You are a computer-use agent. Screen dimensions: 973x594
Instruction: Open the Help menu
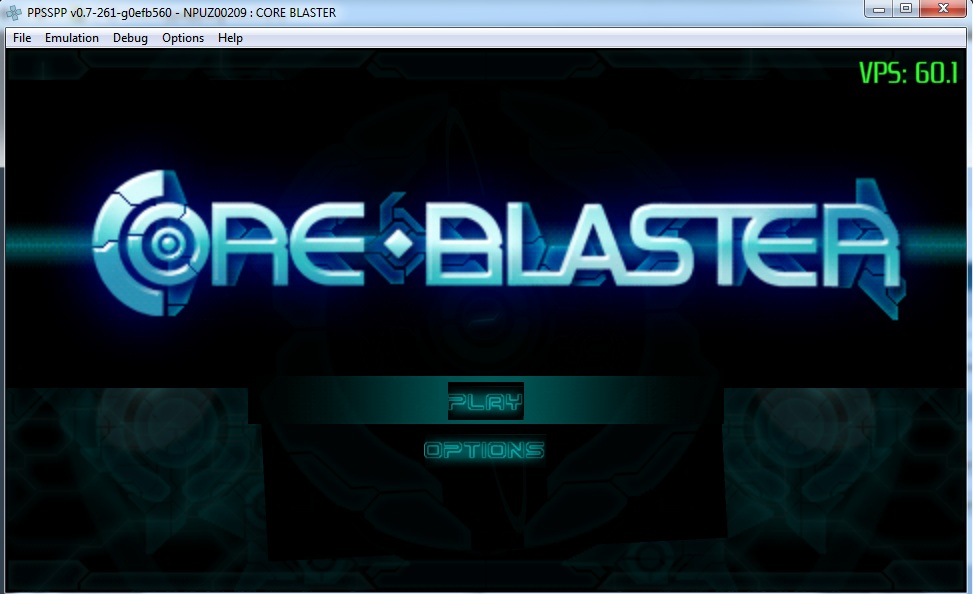(231, 38)
